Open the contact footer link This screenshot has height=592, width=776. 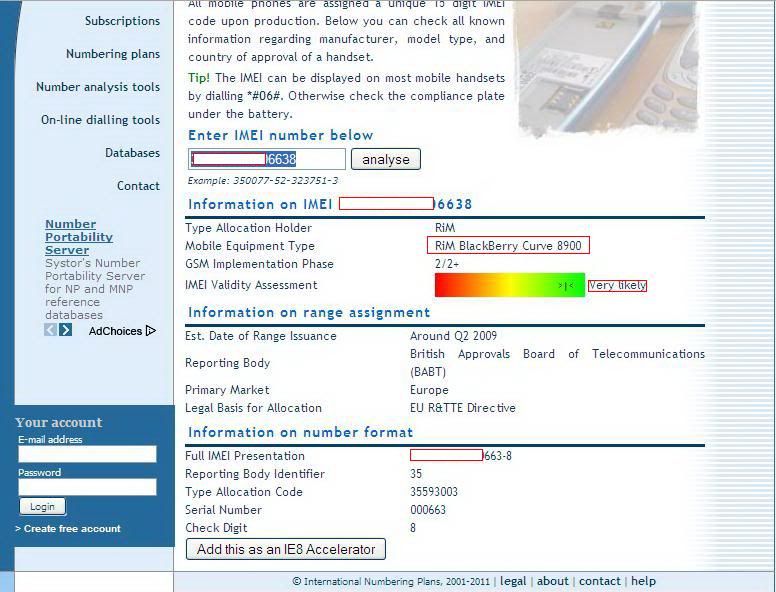(x=600, y=581)
